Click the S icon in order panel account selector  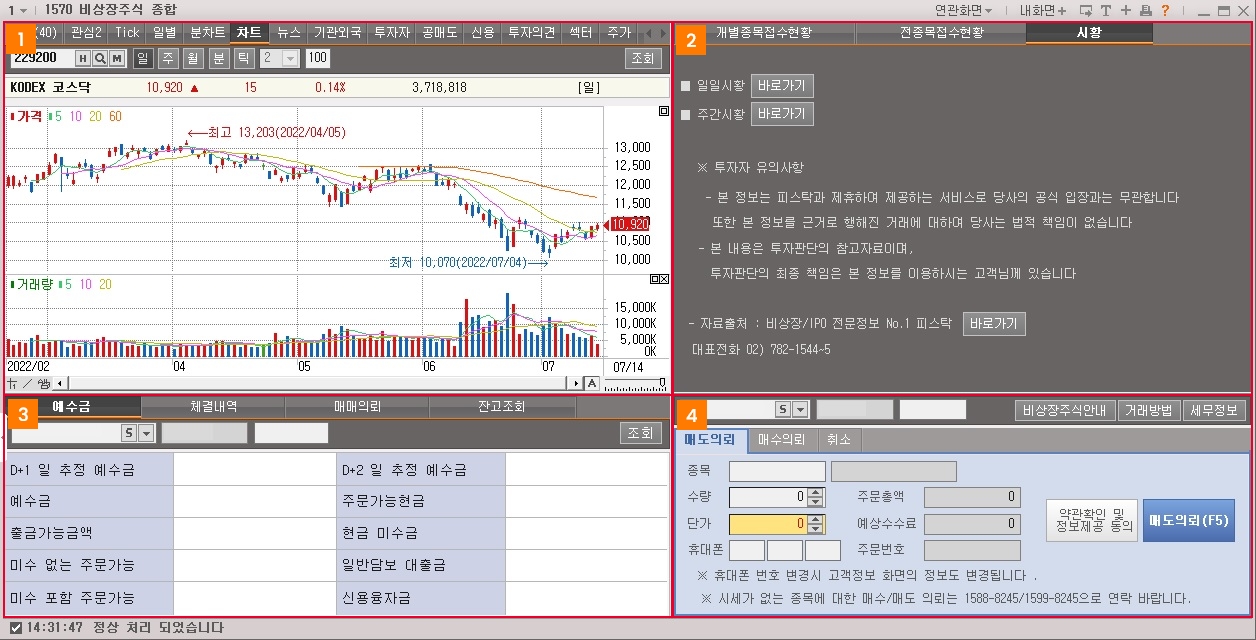point(784,409)
